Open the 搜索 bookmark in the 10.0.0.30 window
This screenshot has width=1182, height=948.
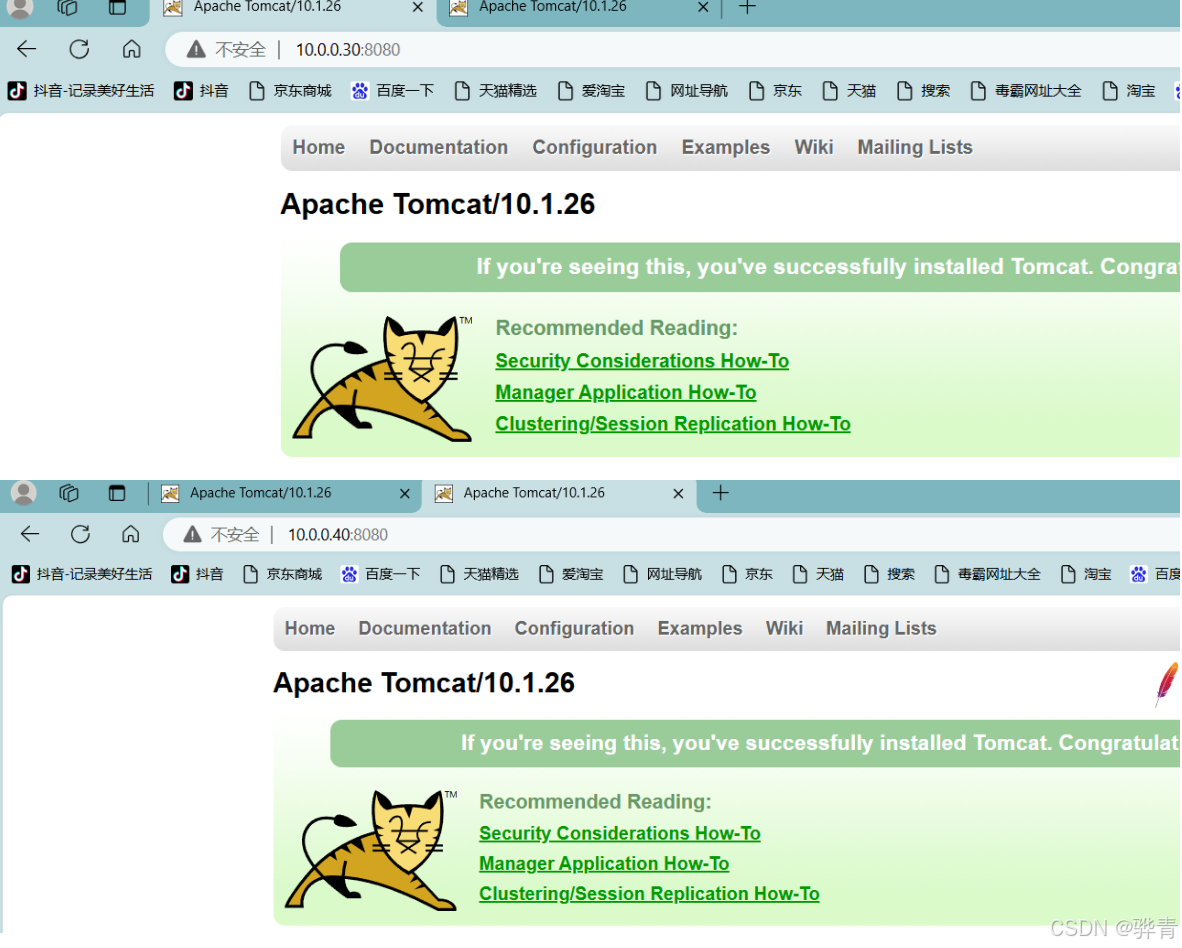923,91
